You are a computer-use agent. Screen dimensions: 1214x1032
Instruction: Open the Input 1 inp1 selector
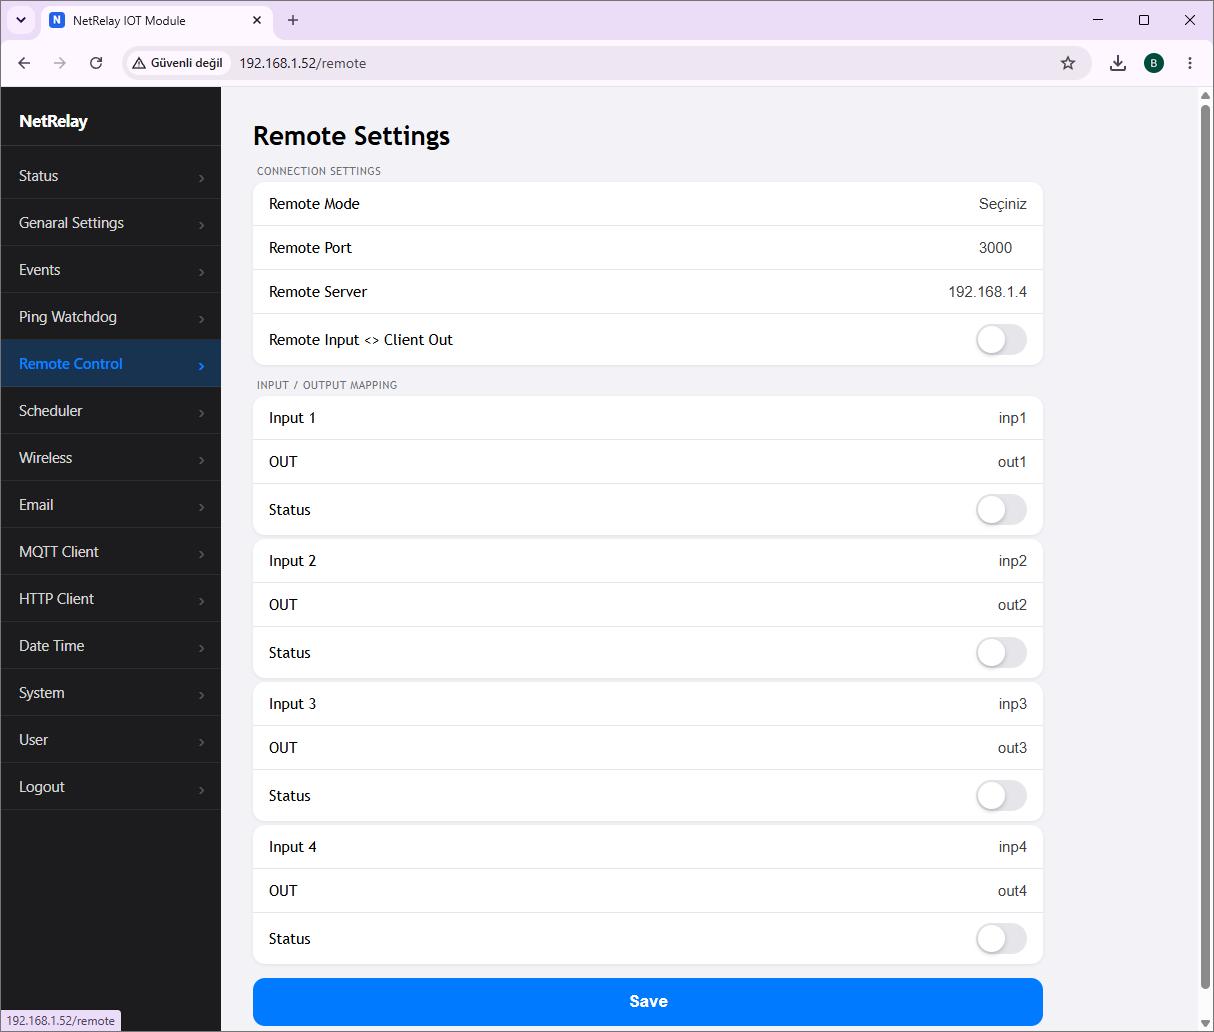click(1012, 418)
